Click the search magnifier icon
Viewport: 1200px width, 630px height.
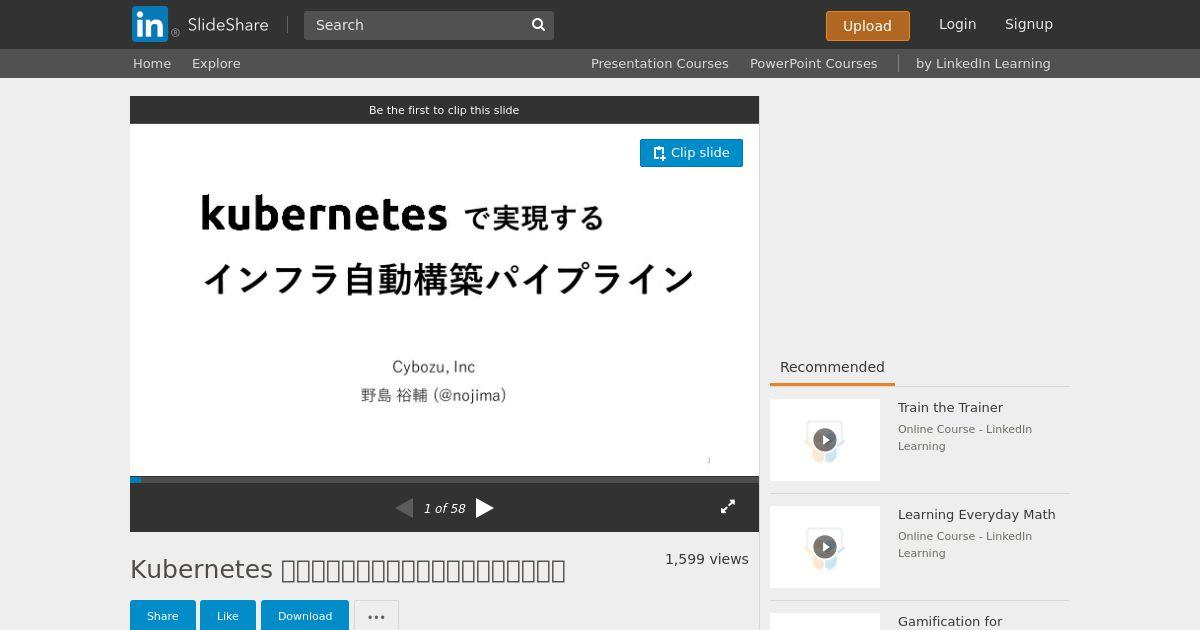coord(538,25)
